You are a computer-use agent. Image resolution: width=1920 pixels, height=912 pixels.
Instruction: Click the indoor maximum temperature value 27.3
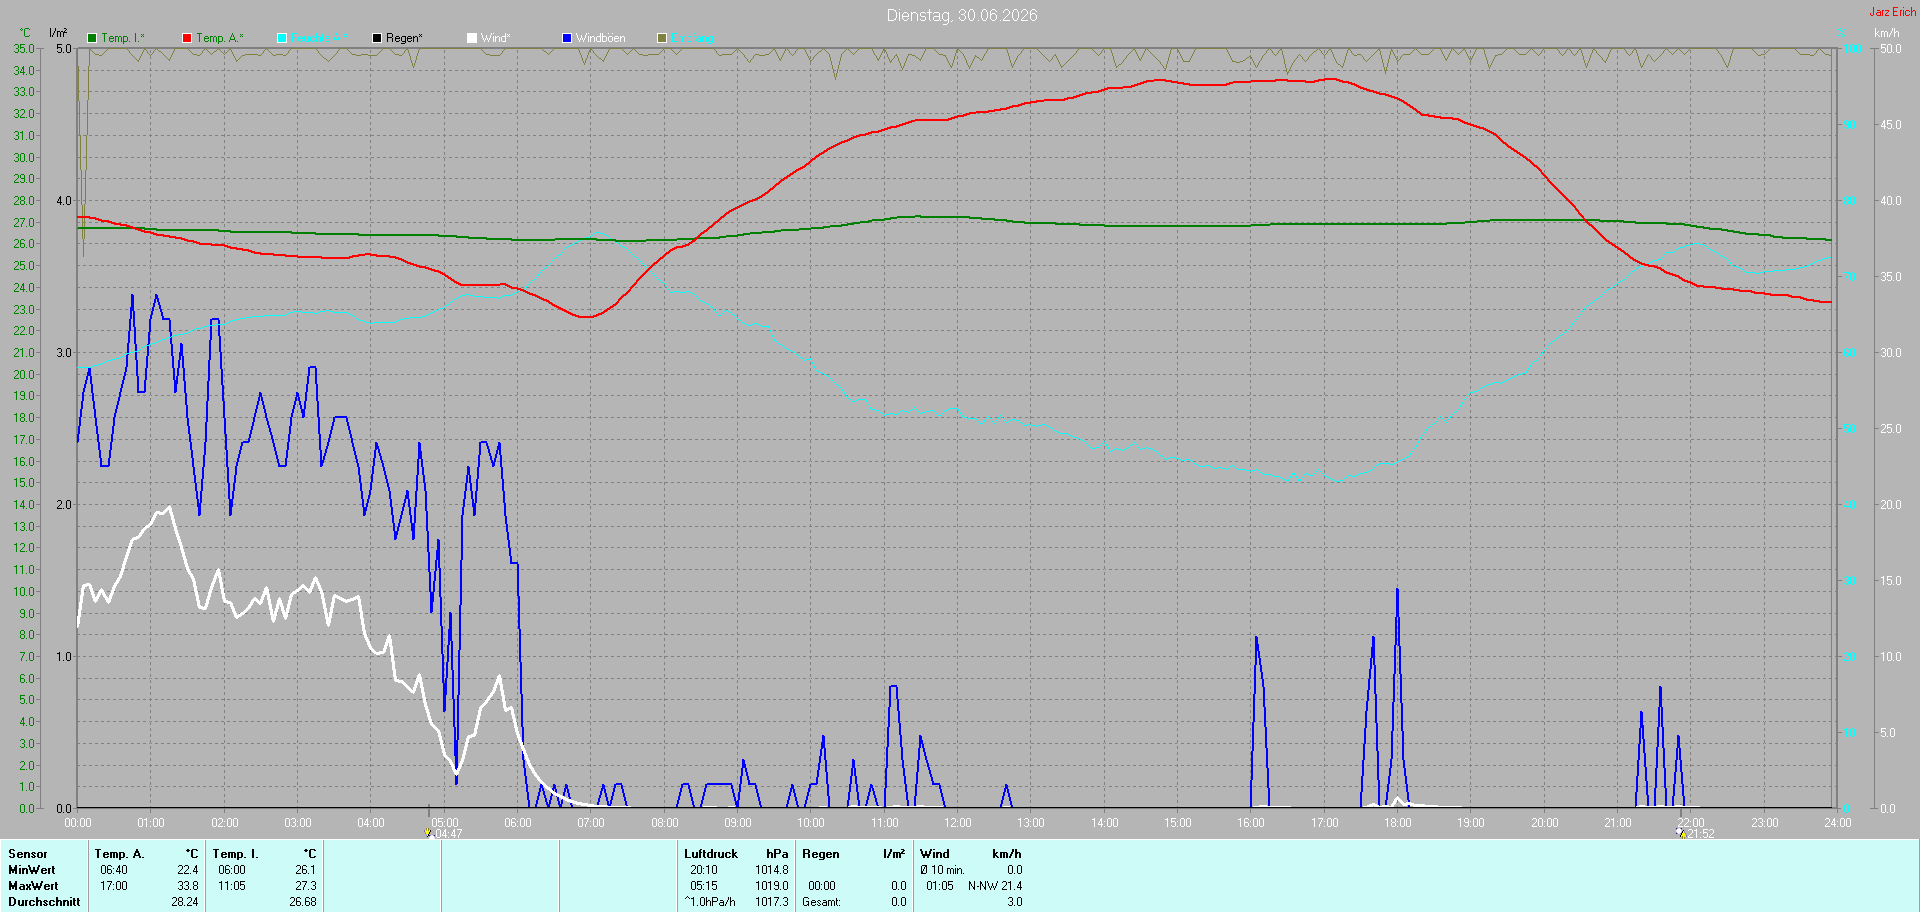tap(305, 886)
